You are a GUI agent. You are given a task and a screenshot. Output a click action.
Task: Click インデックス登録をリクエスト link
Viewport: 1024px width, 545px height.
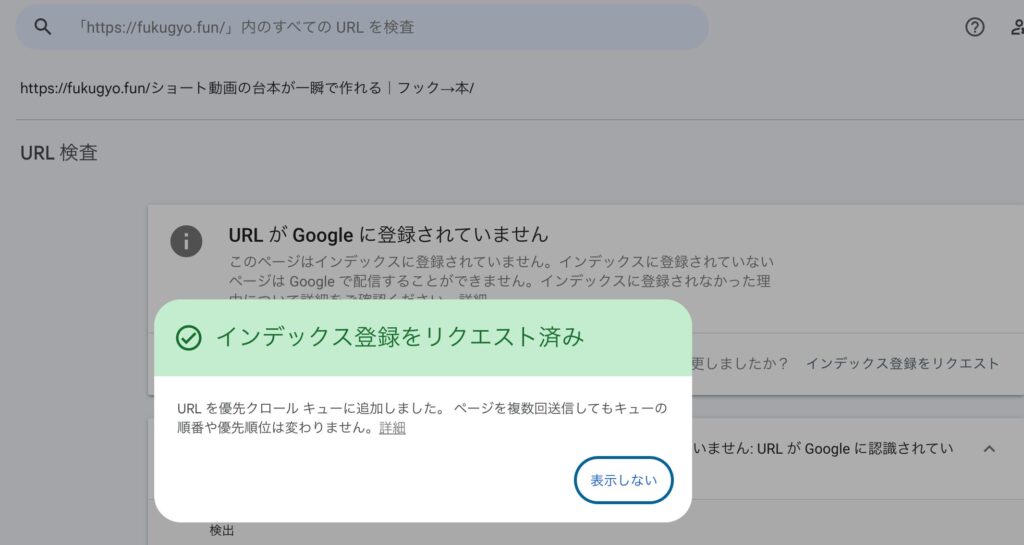point(902,363)
